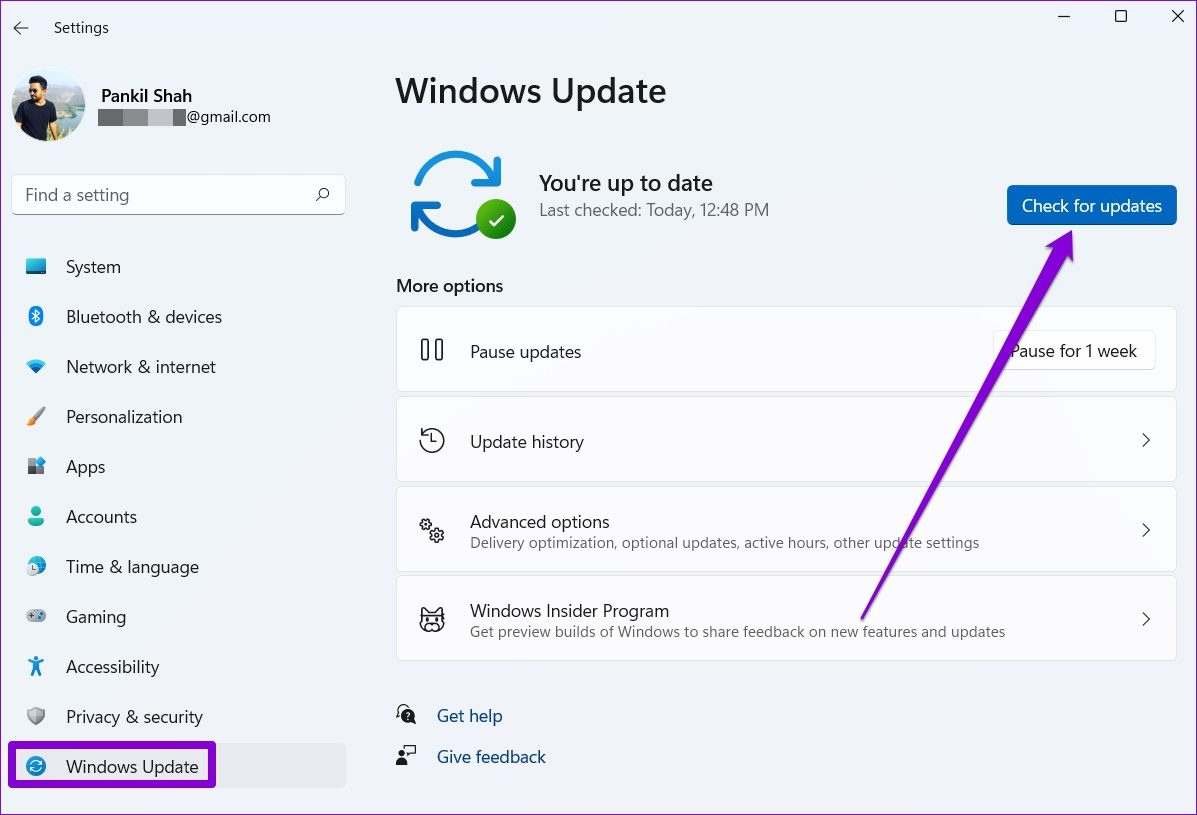The width and height of the screenshot is (1197, 815).
Task: Click the Apps icon in sidebar
Action: [36, 466]
